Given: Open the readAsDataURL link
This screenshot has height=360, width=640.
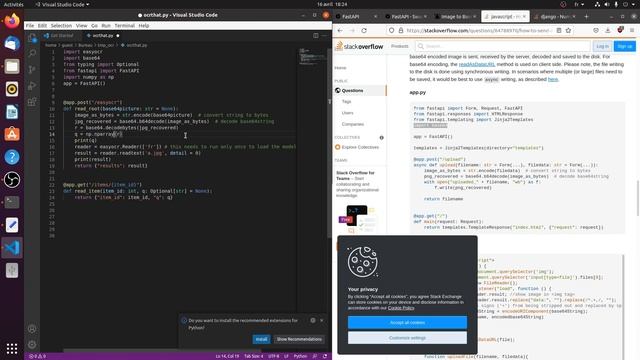Looking at the screenshot, I should coord(477,64).
